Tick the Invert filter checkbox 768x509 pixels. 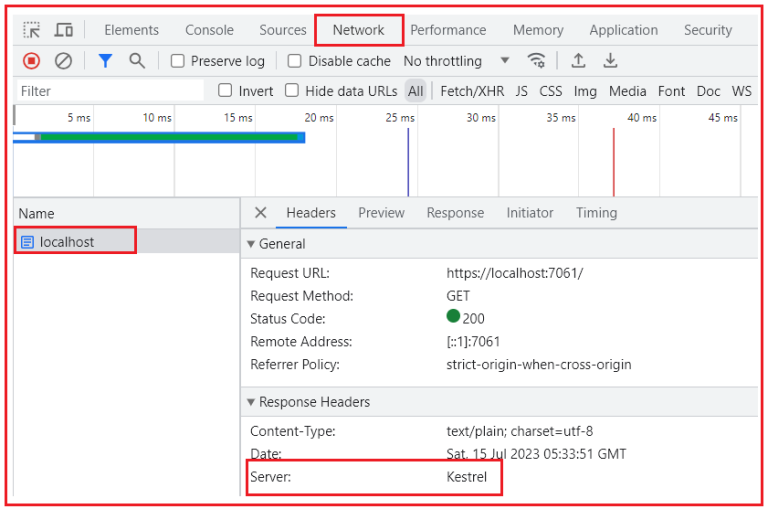click(x=225, y=91)
